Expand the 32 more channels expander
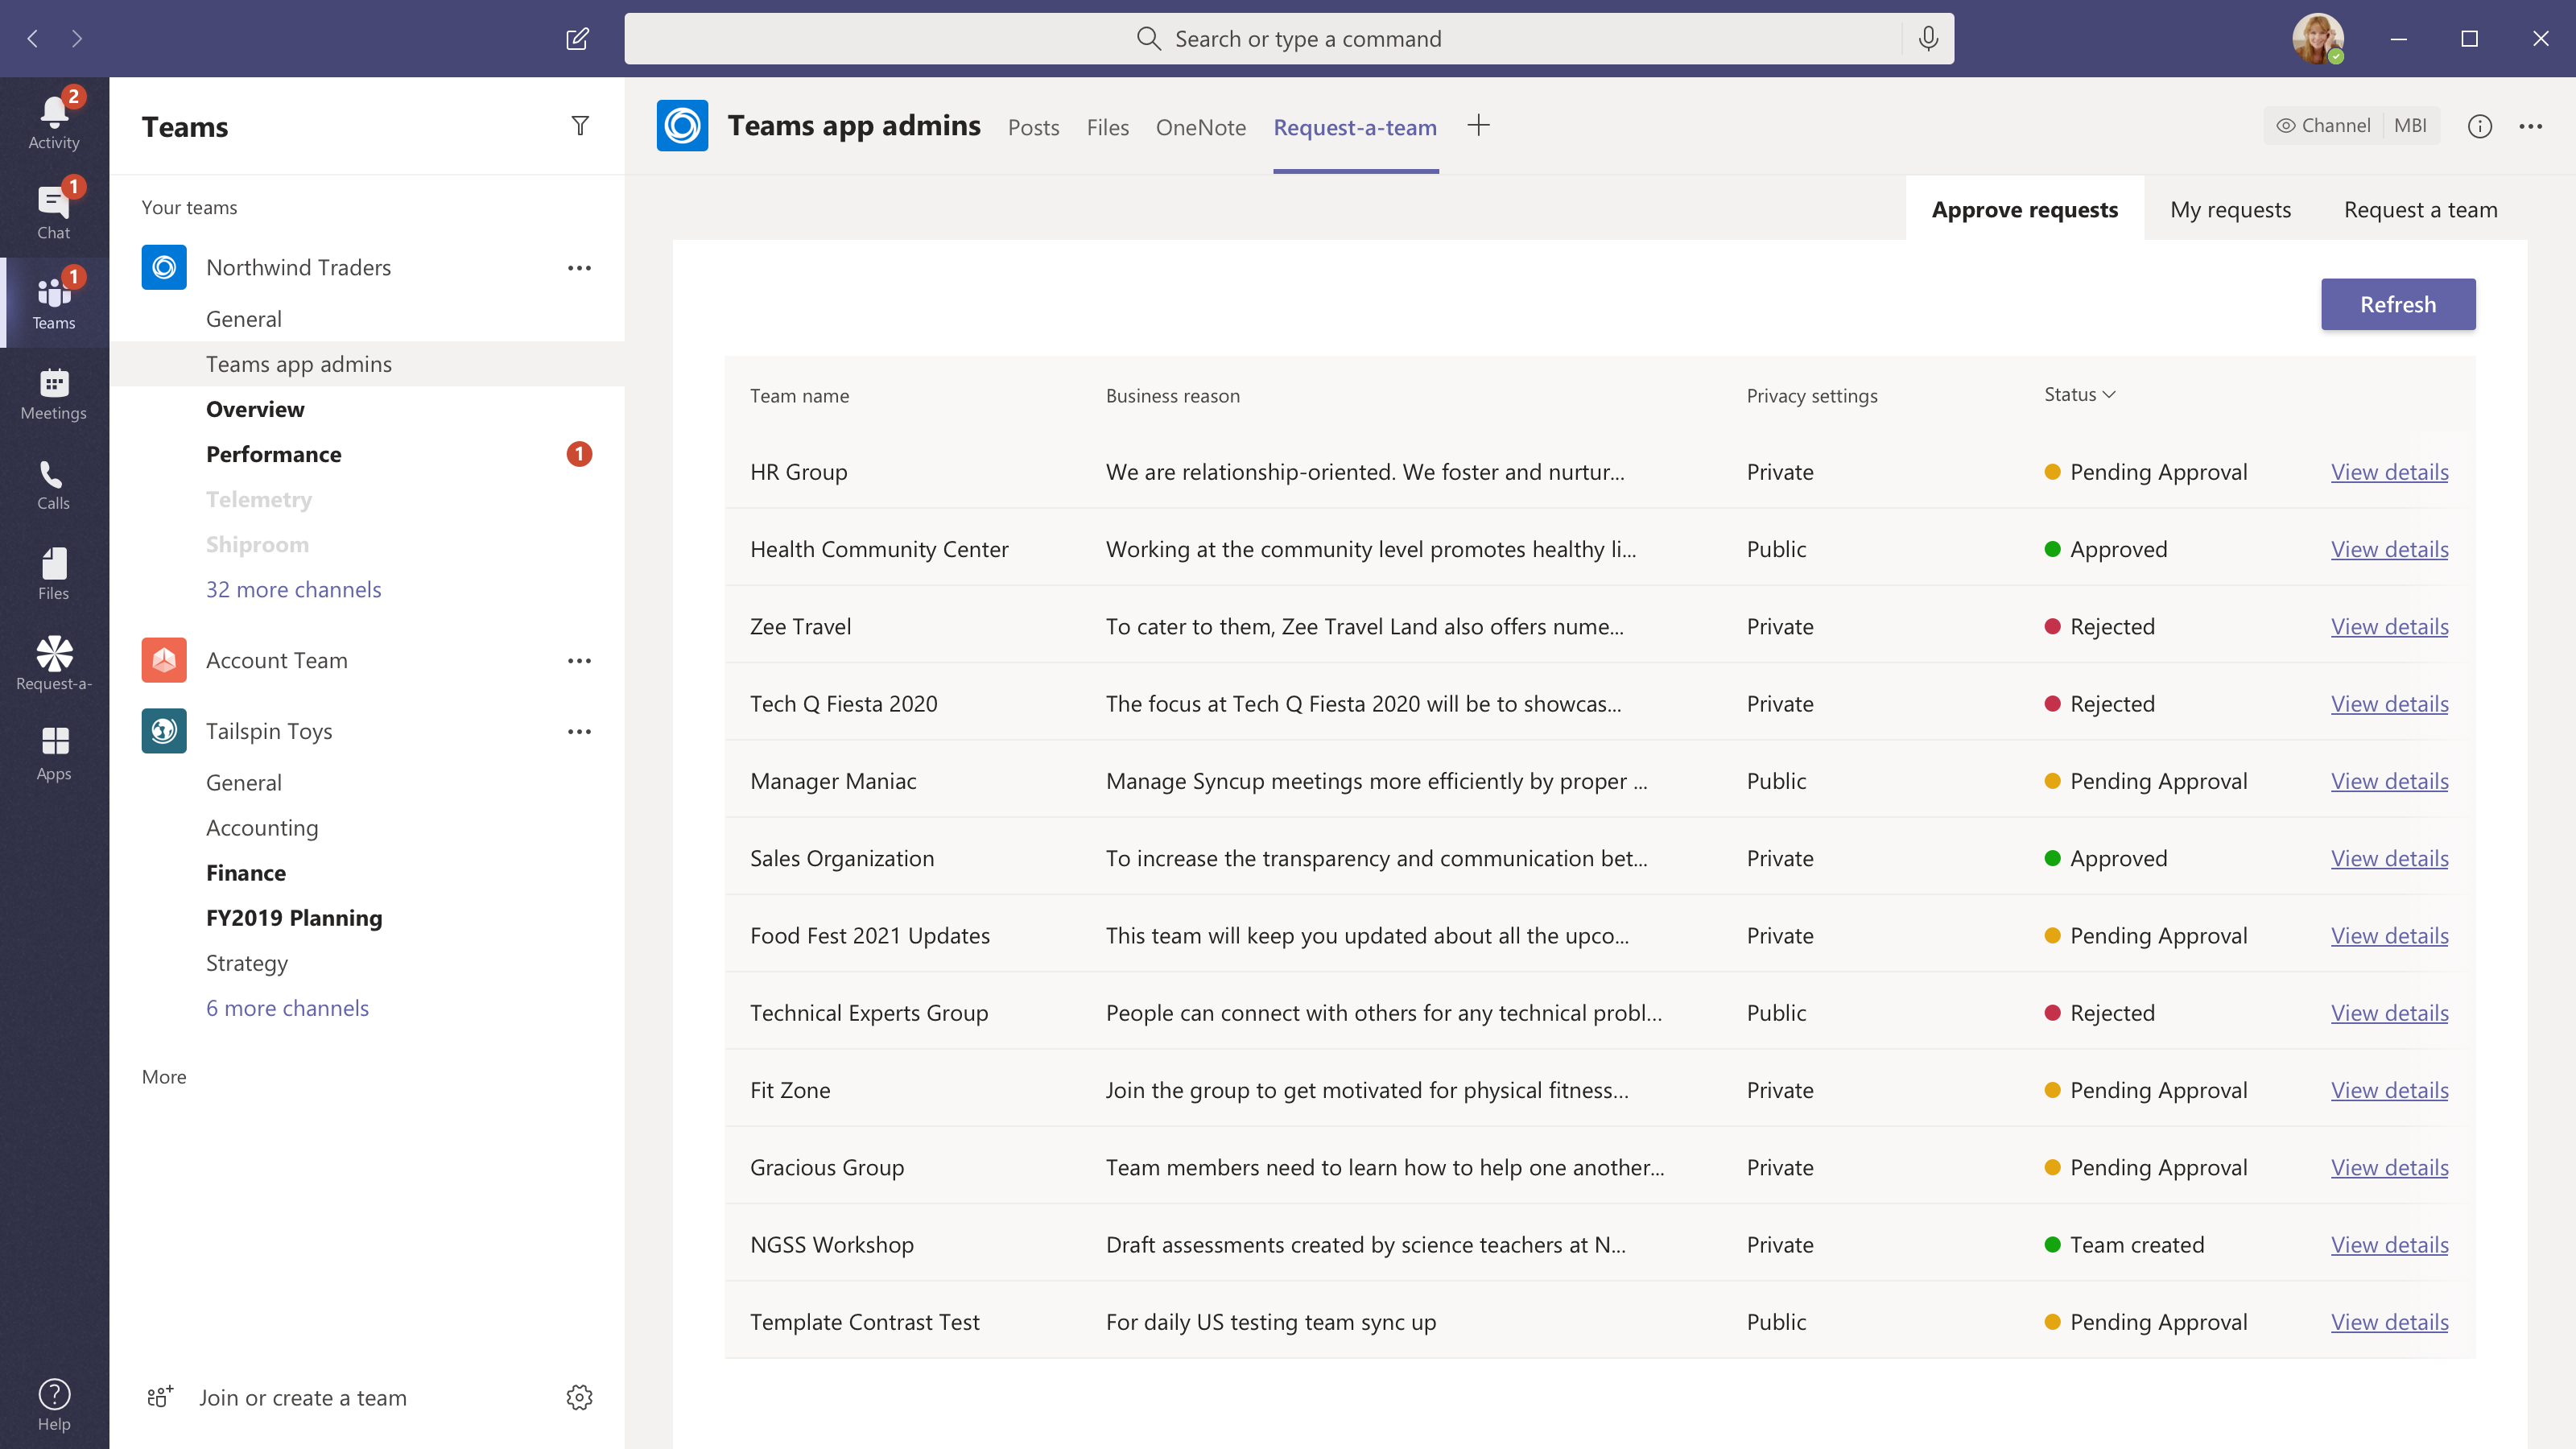The width and height of the screenshot is (2576, 1449). (x=294, y=588)
